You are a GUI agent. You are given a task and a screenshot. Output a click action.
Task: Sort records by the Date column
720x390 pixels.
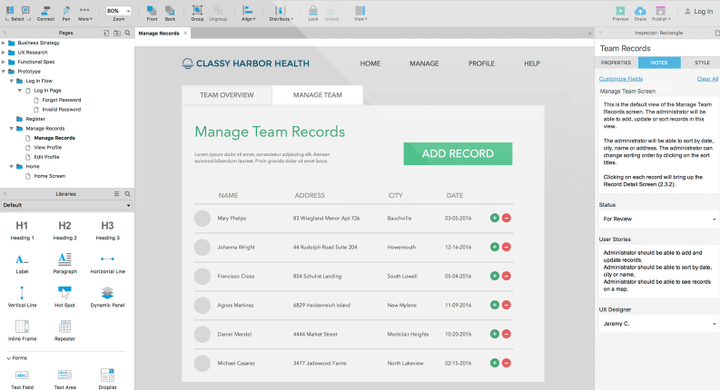click(x=455, y=195)
